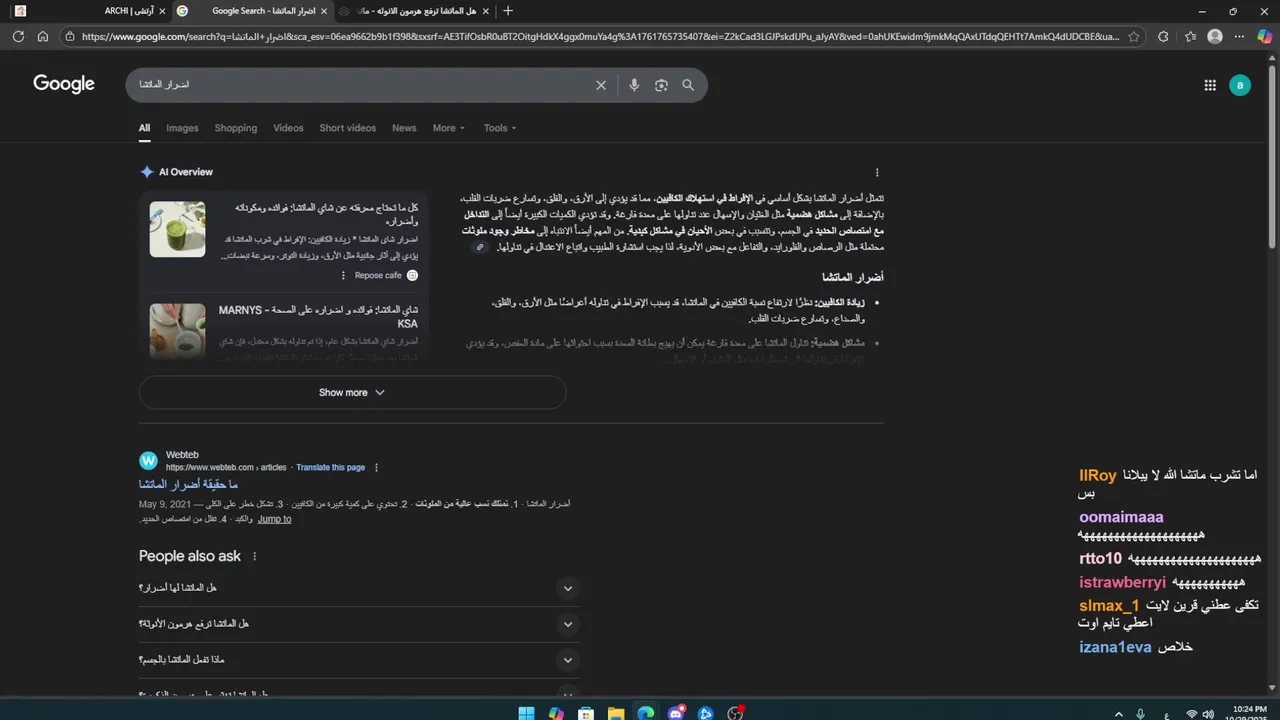Open the browser favorites icon

(1190, 36)
